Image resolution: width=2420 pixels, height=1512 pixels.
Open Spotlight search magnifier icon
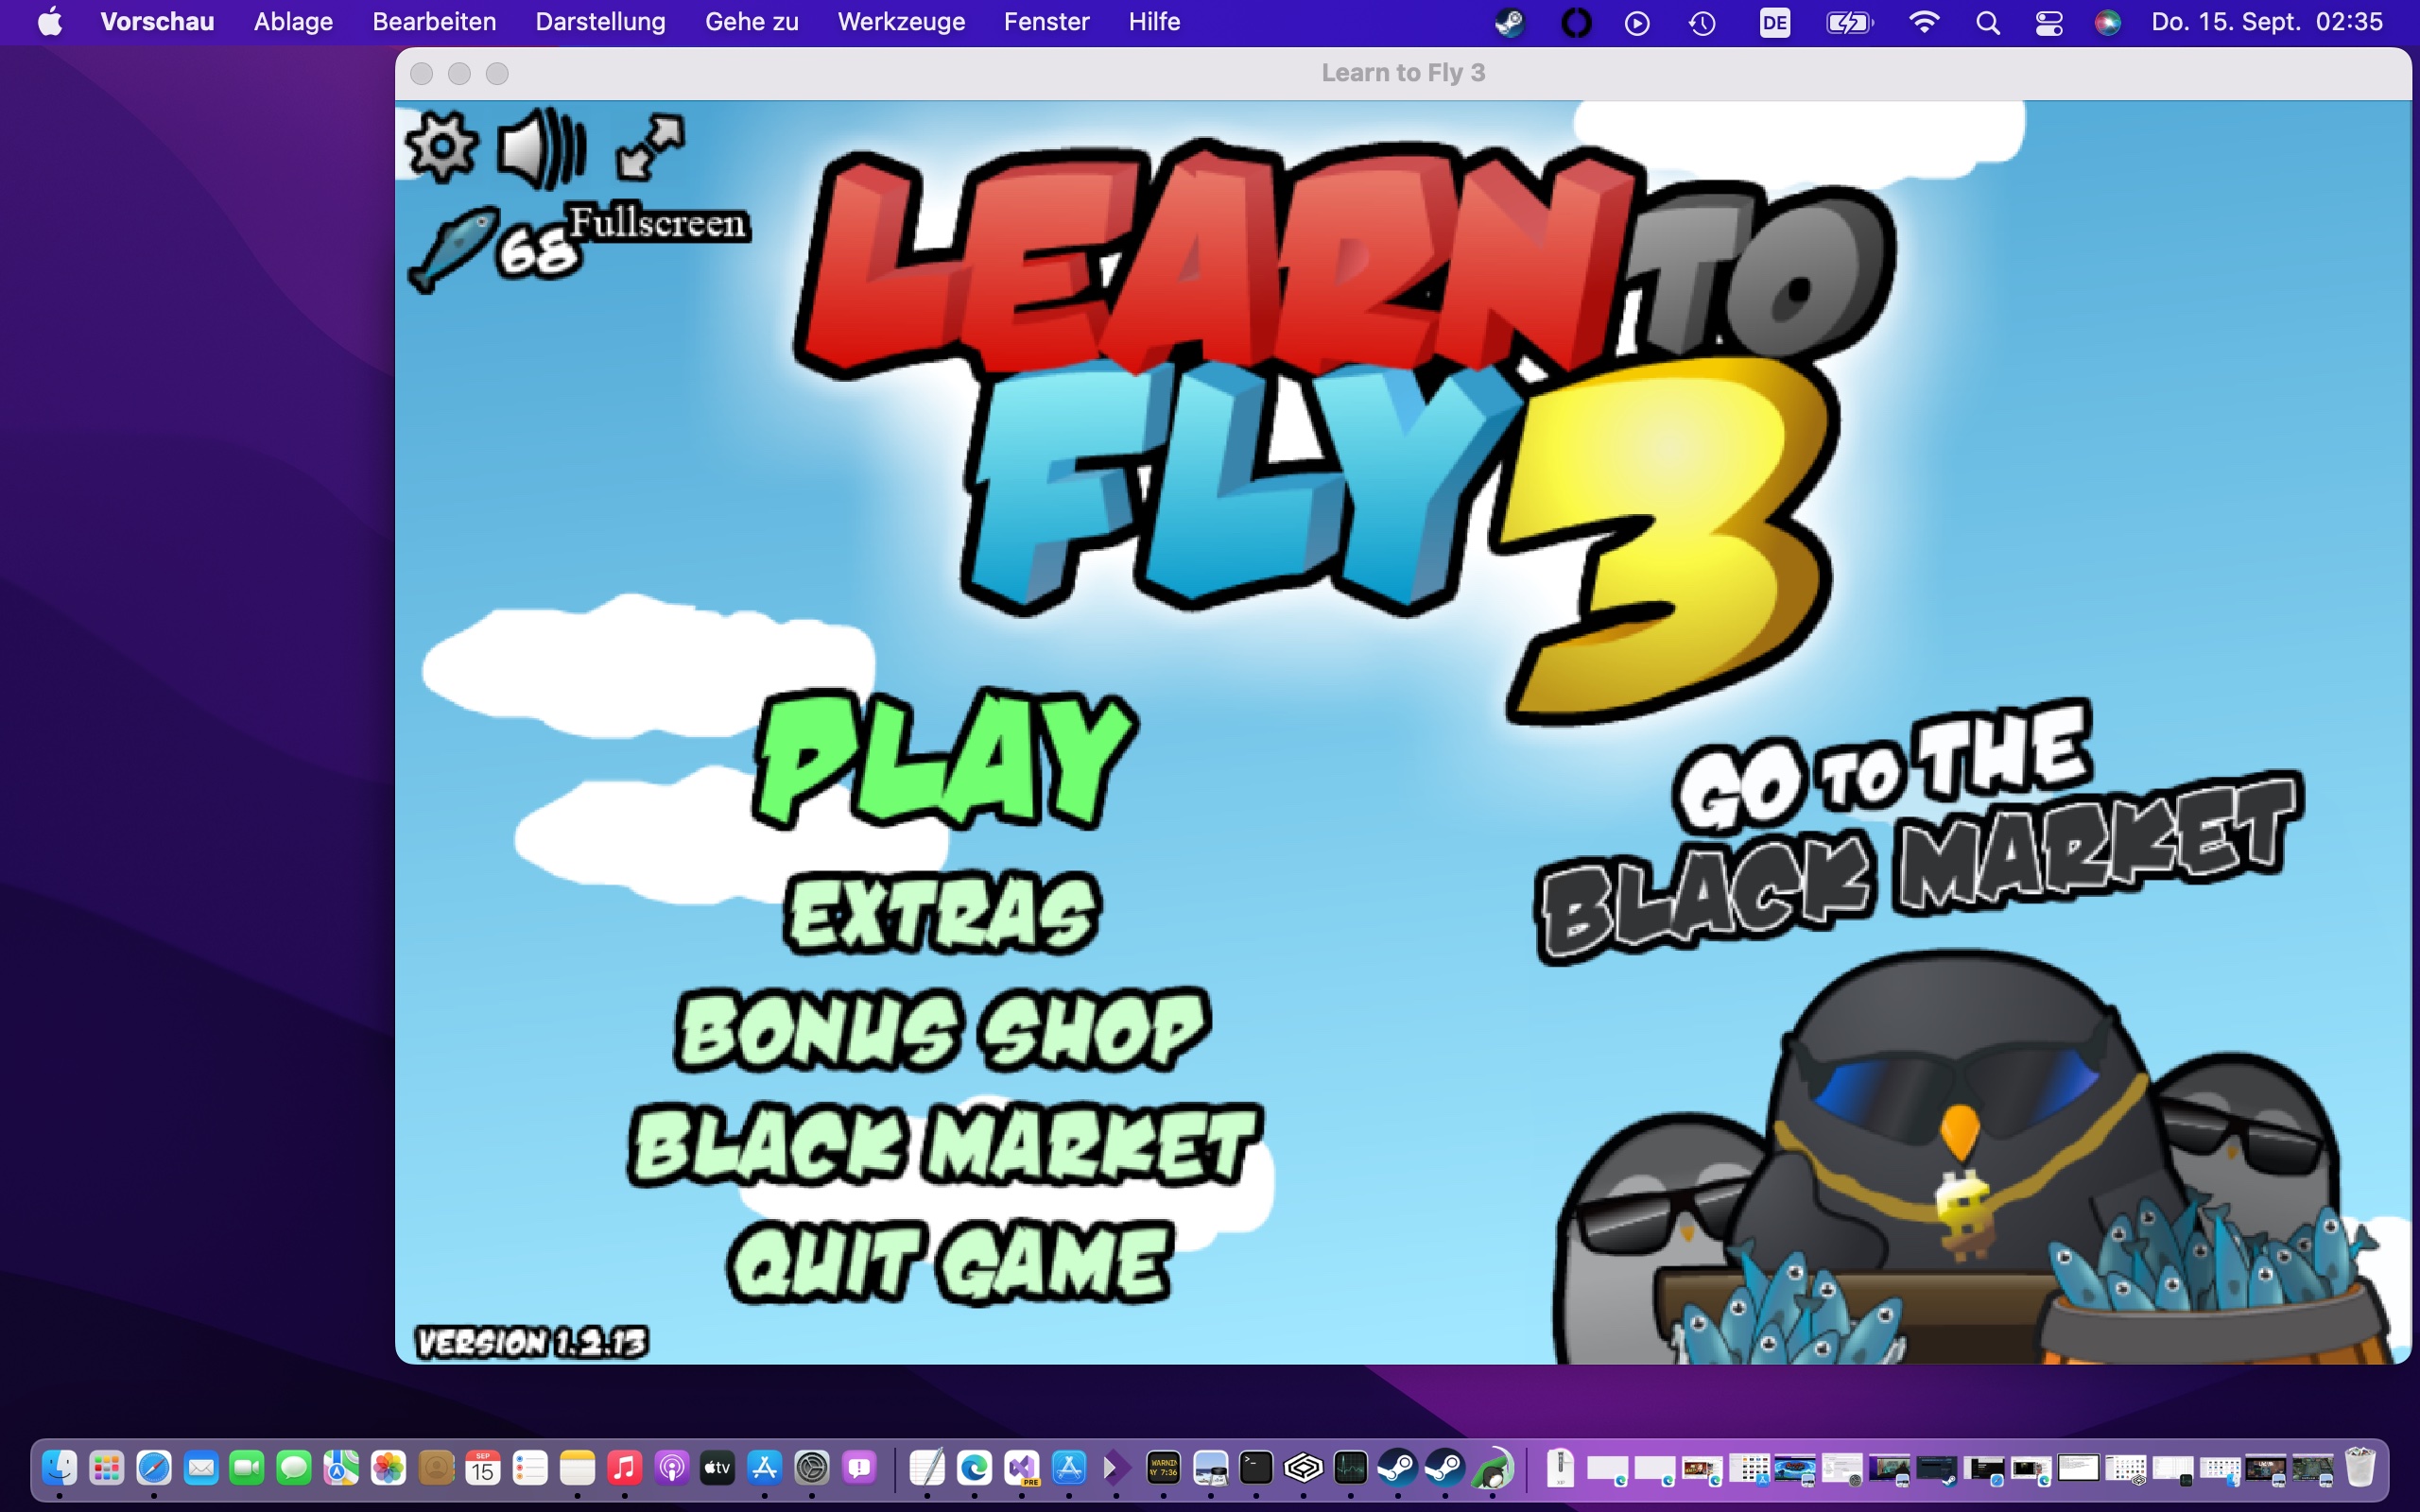point(1988,22)
